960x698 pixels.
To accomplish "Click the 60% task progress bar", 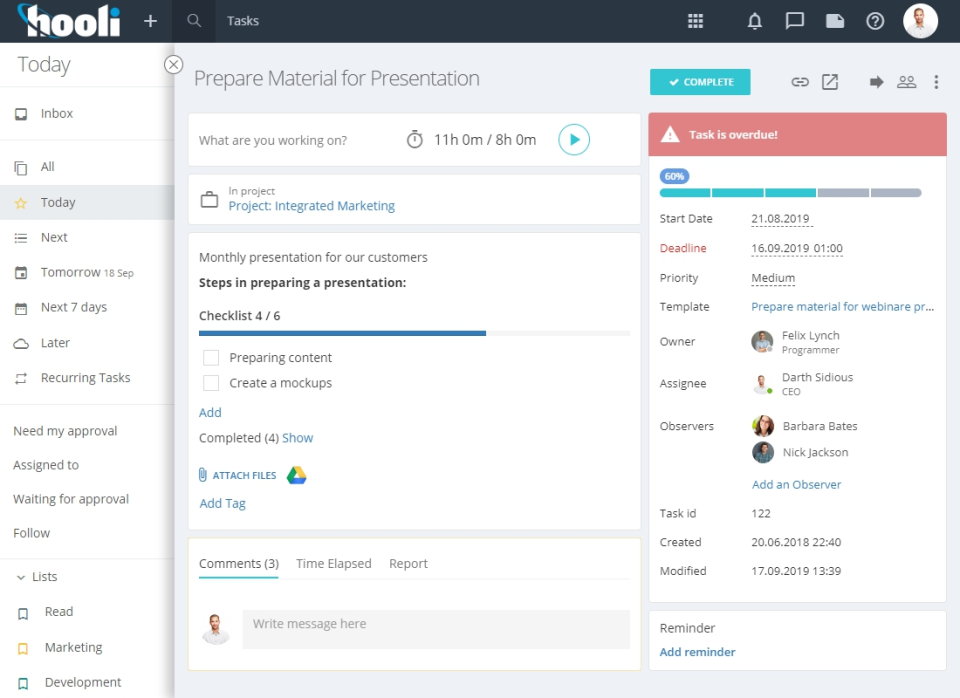I will point(790,192).
